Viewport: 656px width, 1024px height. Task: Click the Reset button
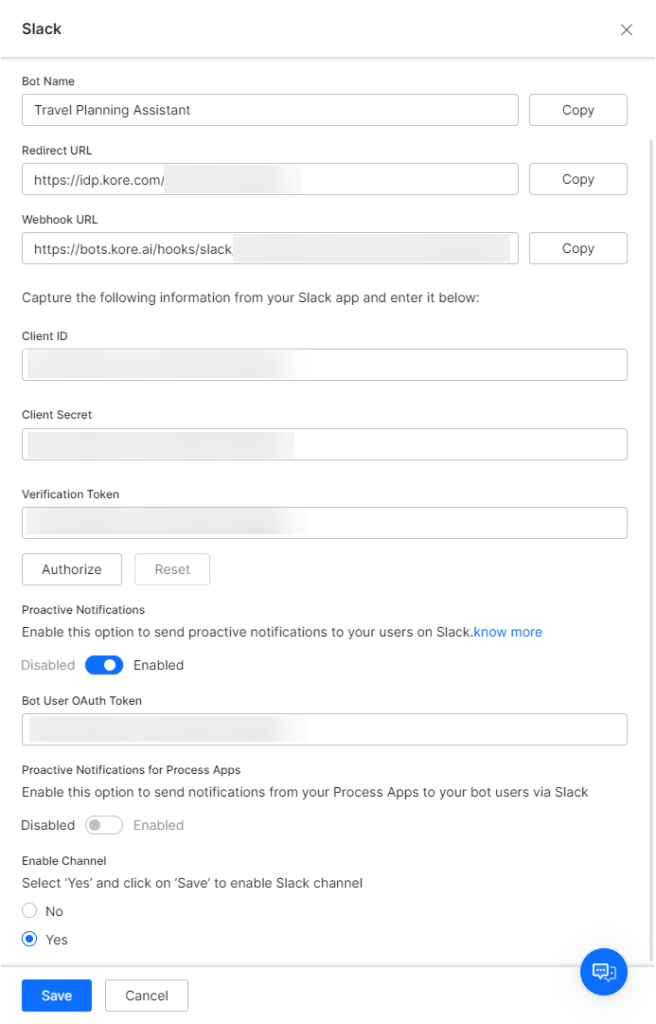tap(171, 569)
